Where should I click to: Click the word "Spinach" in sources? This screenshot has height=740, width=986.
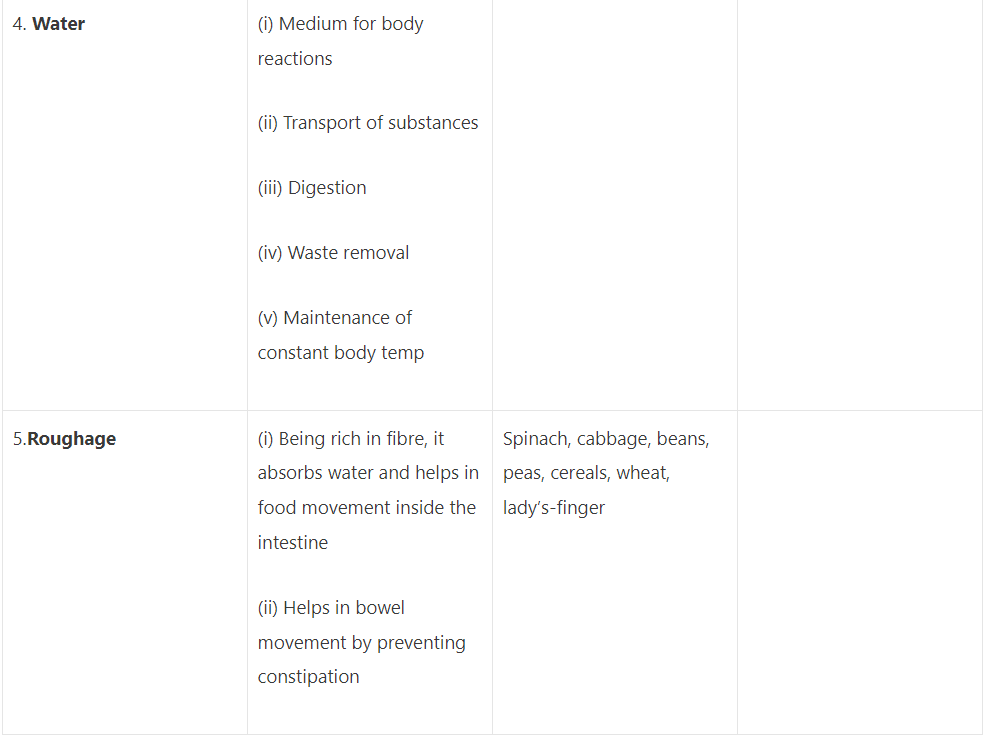535,439
